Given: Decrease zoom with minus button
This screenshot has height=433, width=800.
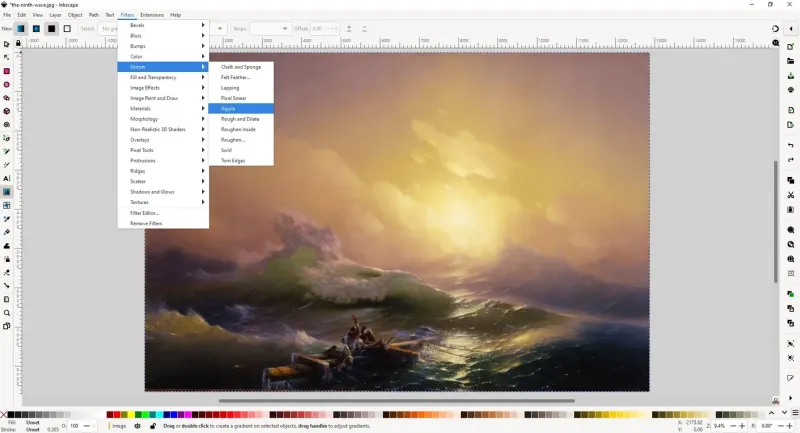Looking at the screenshot, I should coord(733,426).
